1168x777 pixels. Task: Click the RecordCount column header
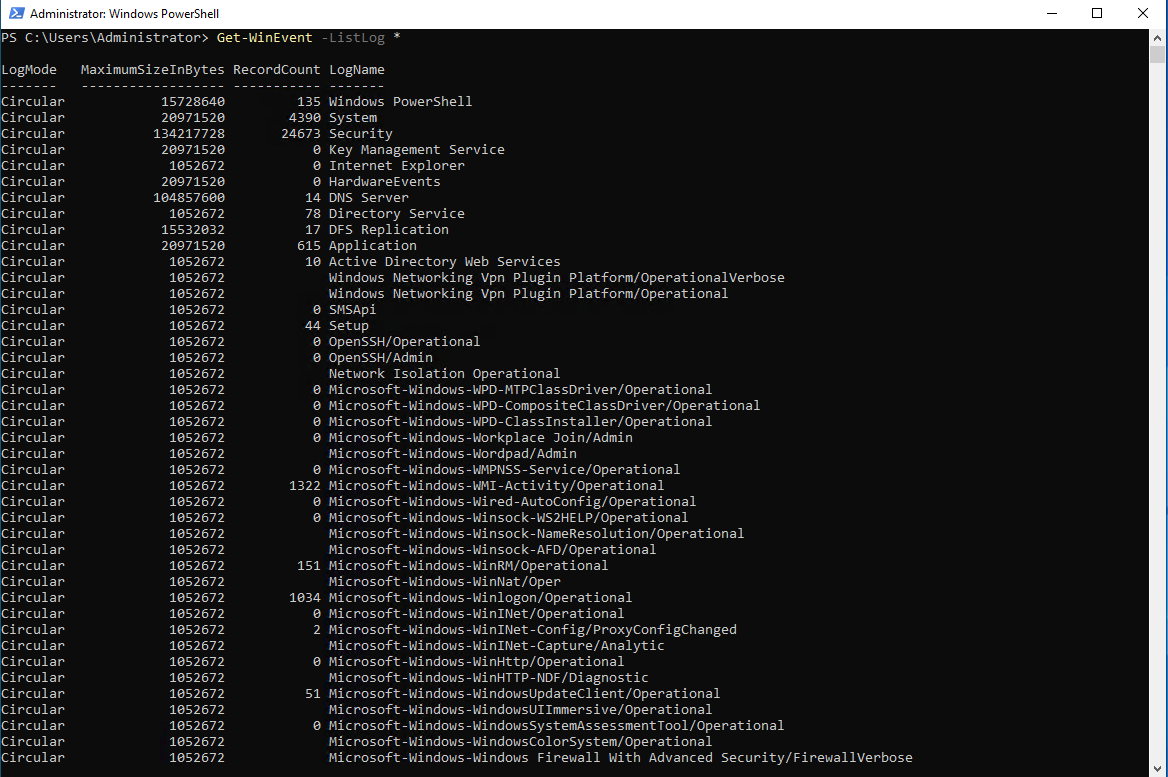pyautogui.click(x=276, y=70)
